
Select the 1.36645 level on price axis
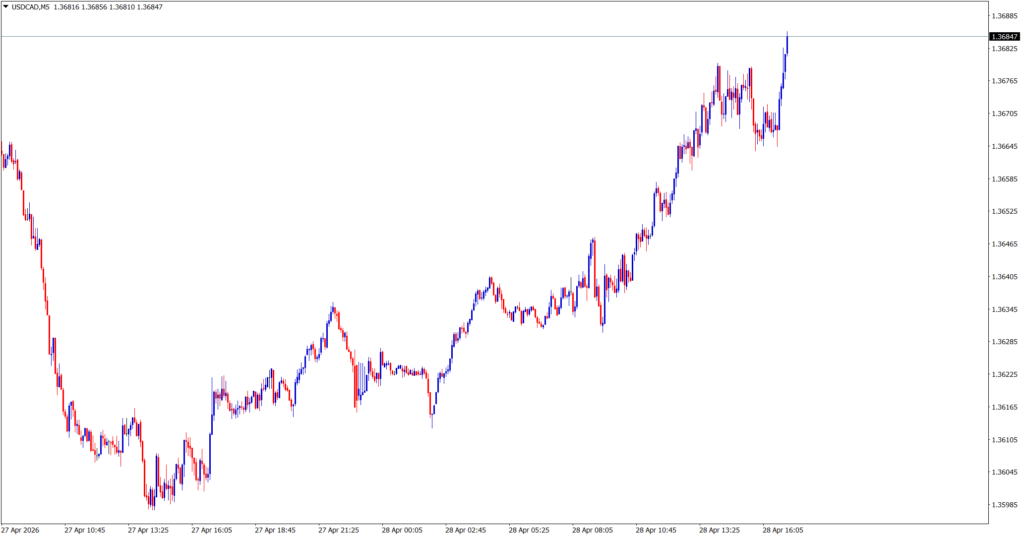coord(1004,146)
